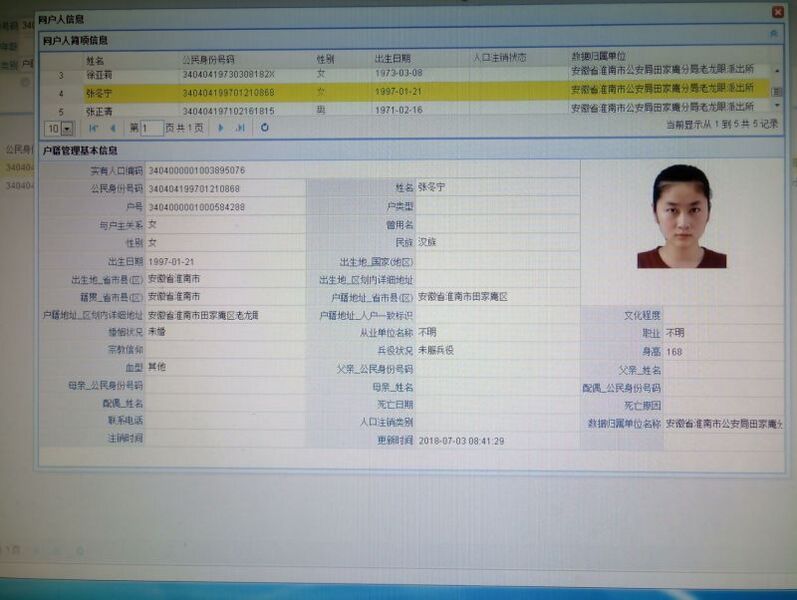Click the 籍贯_省市县(区) field
The width and height of the screenshot is (797, 600).
point(226,296)
